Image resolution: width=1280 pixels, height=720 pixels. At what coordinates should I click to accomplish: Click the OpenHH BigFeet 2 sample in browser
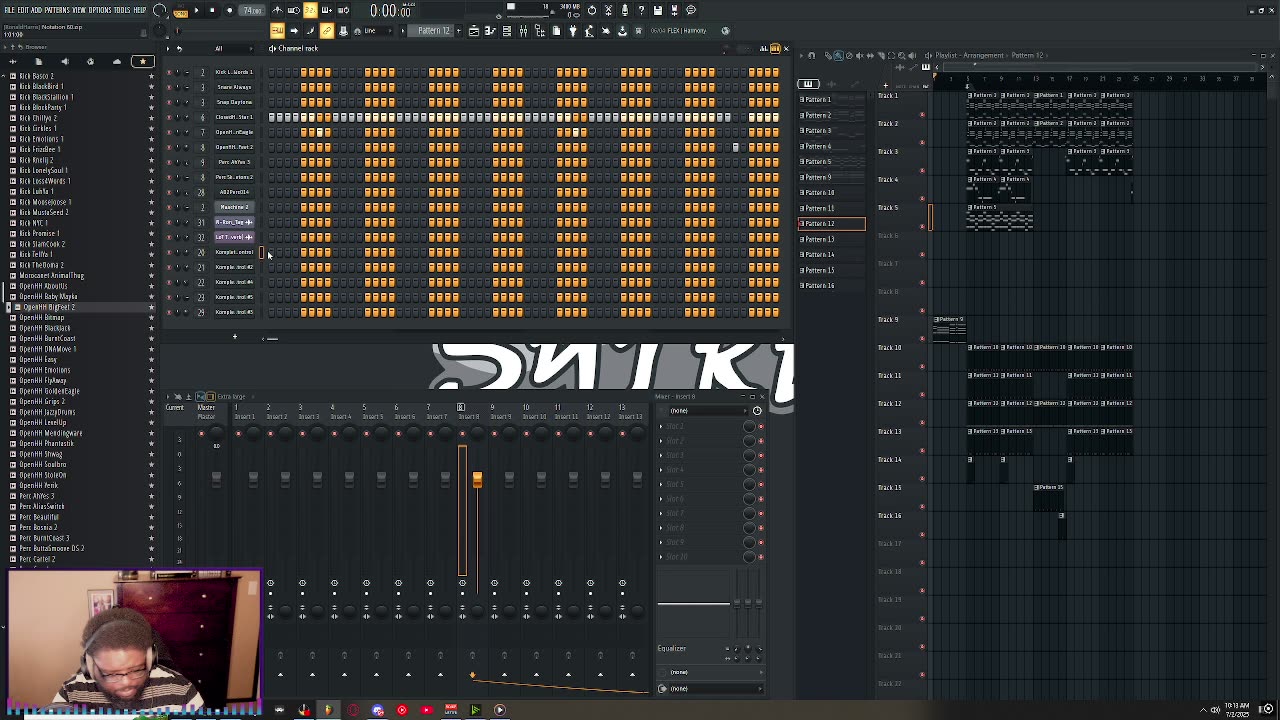click(48, 307)
